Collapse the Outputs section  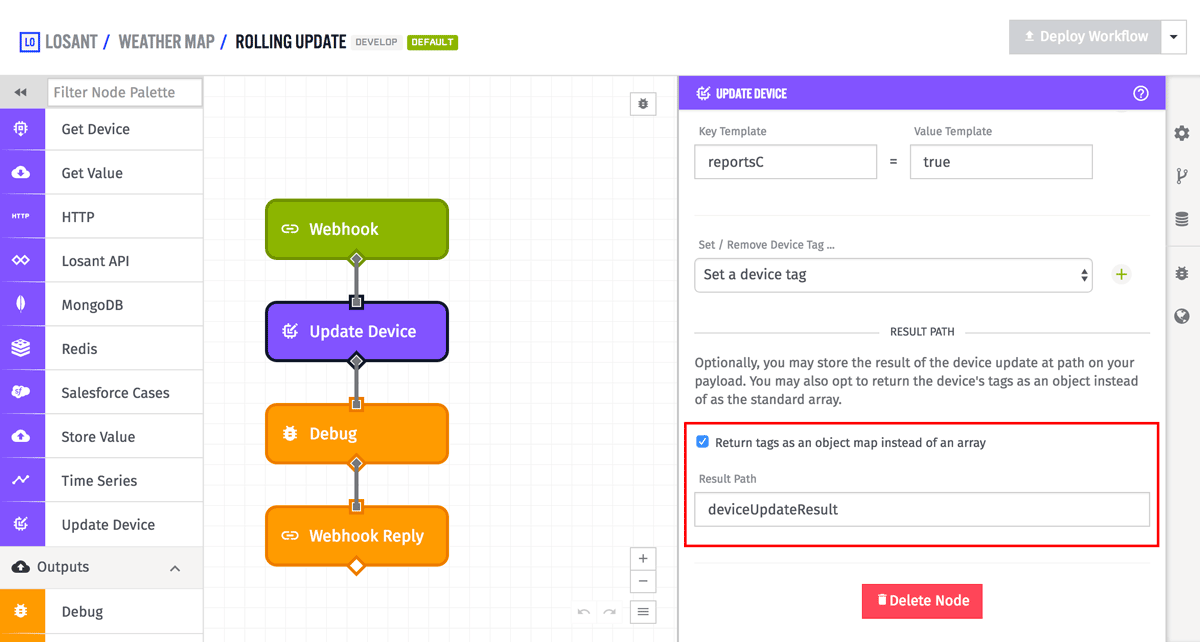(175, 568)
